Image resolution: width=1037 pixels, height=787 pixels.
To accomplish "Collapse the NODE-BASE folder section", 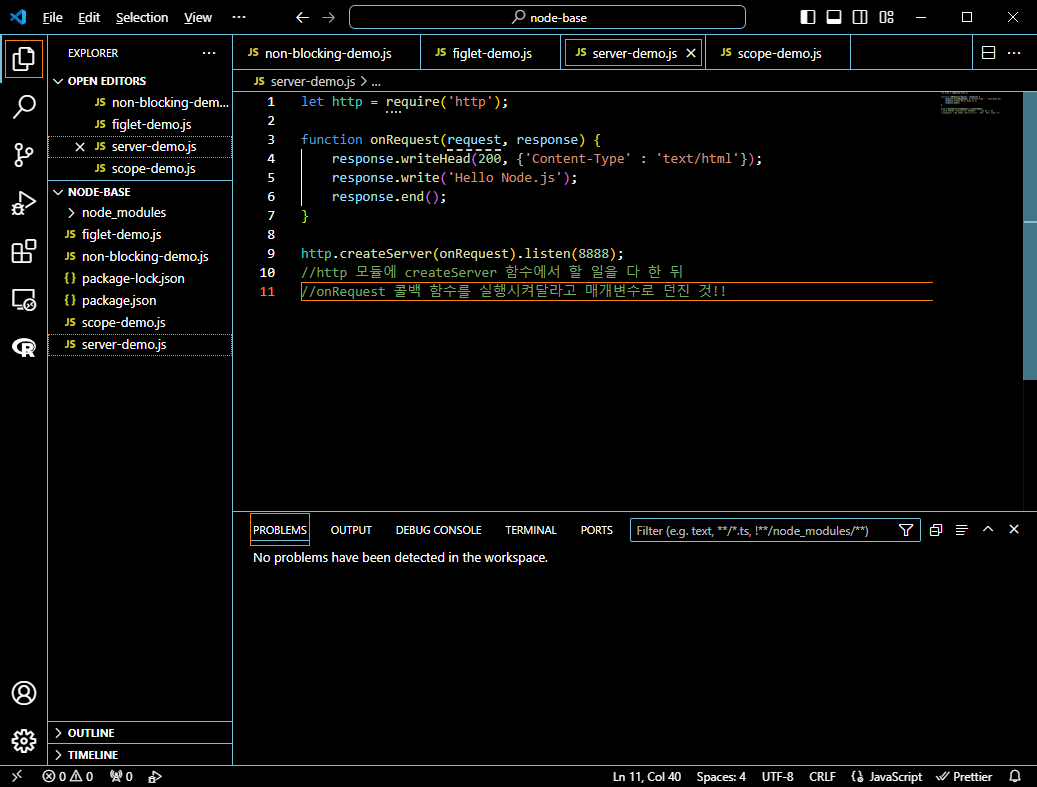I will coord(58,192).
